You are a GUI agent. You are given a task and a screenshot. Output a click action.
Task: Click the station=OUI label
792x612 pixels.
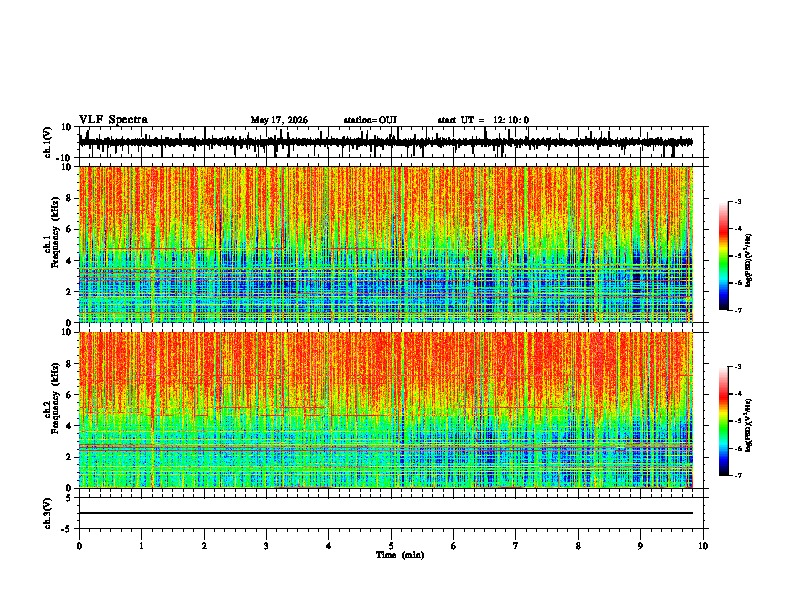(x=370, y=120)
